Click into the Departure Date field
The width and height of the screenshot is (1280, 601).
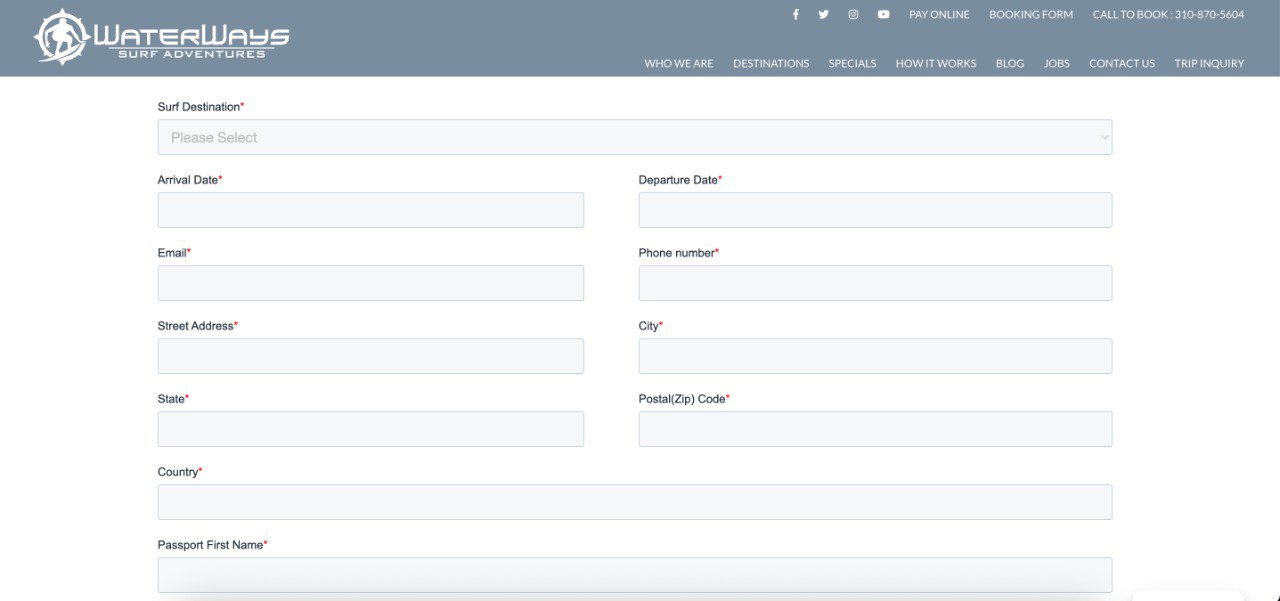point(875,210)
